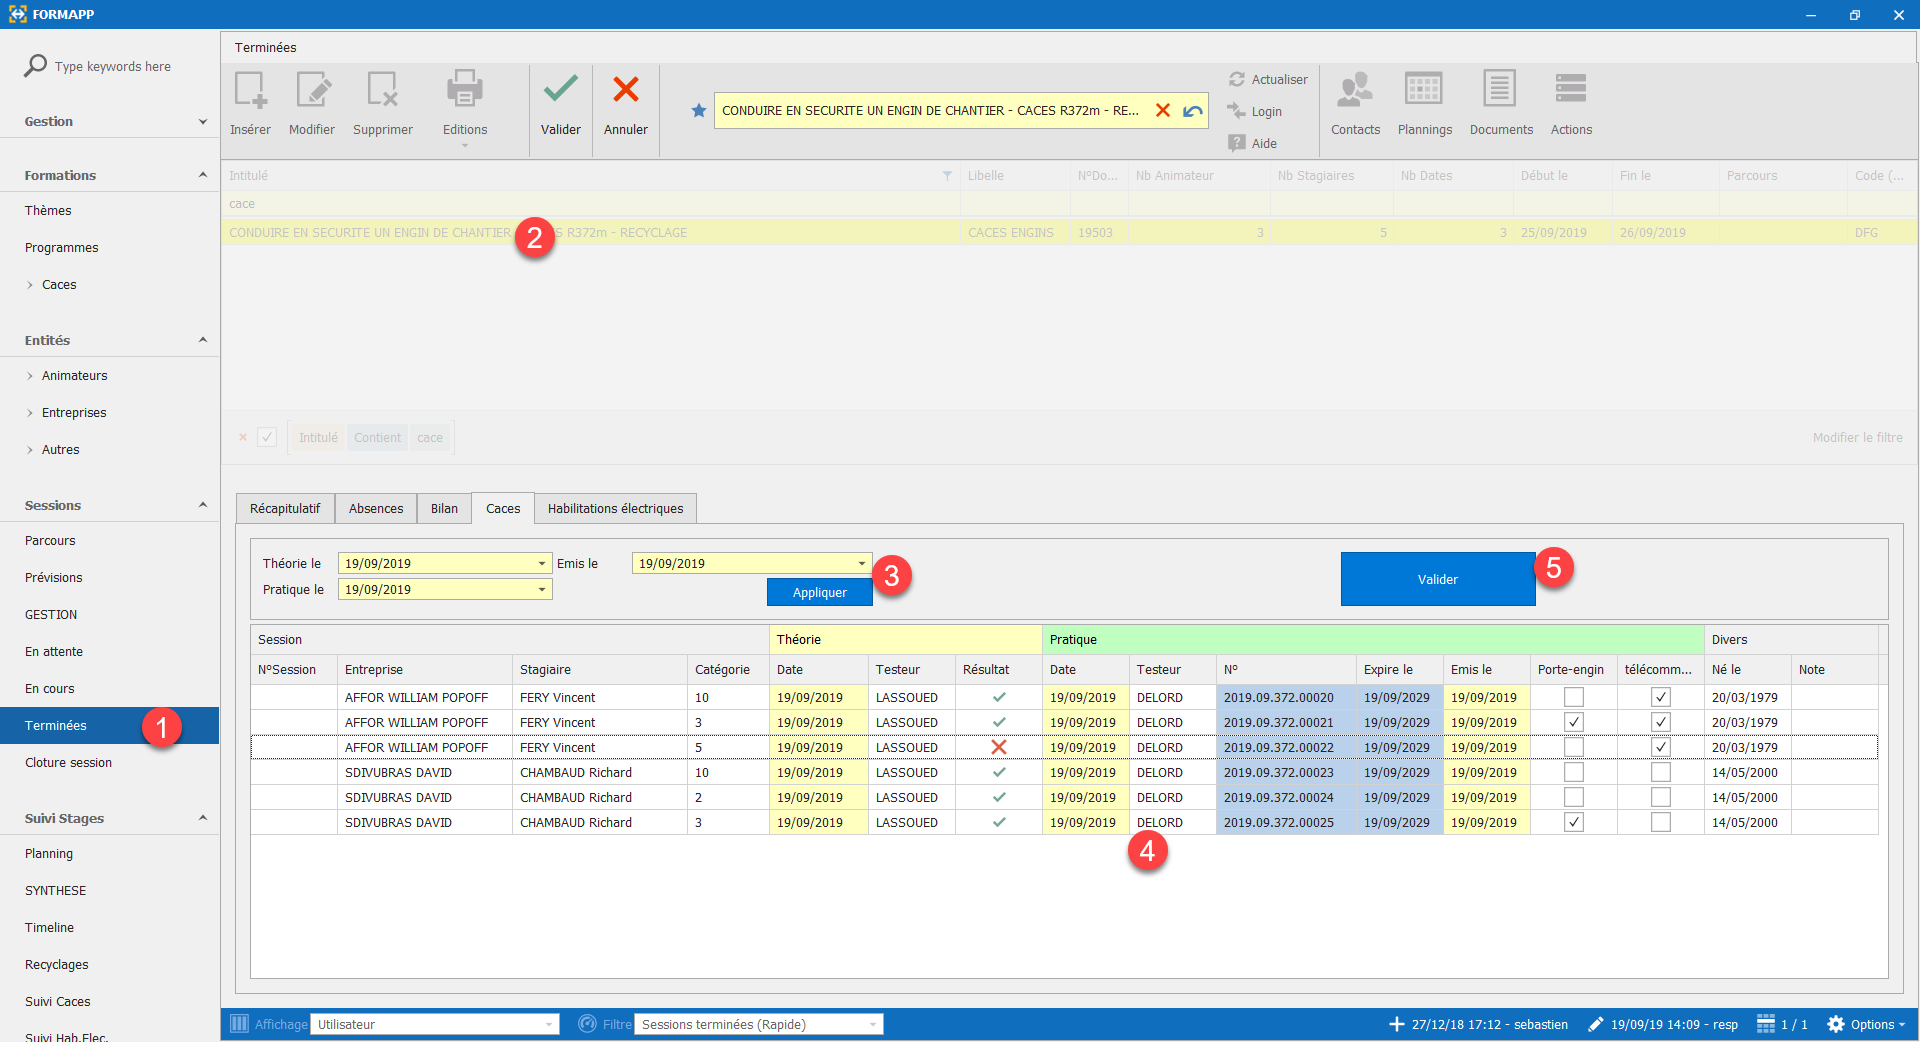Click the cace filter row cell under Intitulé

click(x=590, y=204)
